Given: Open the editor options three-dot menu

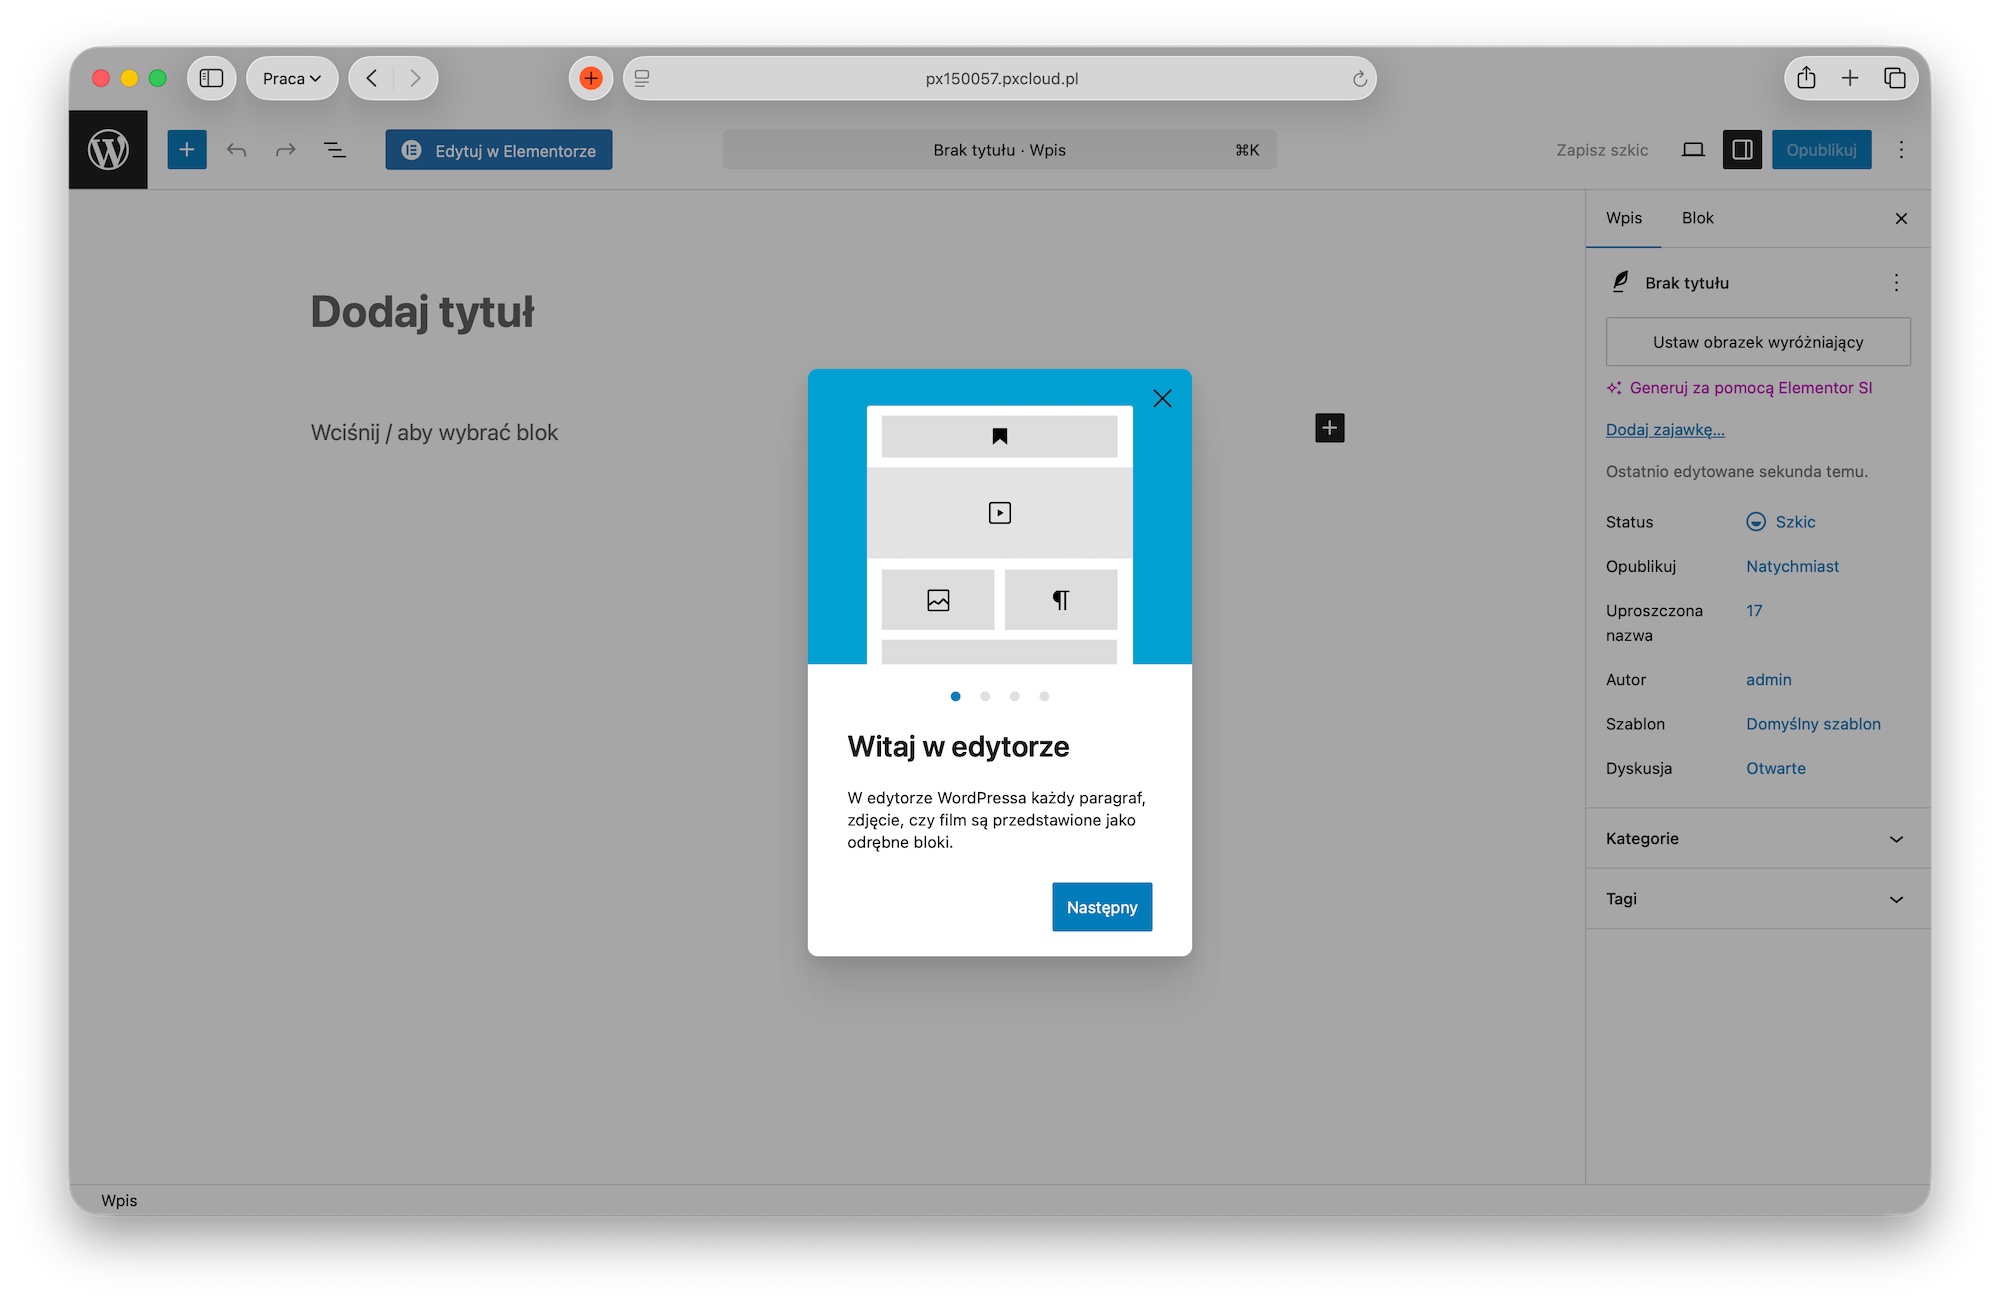Looking at the screenshot, I should pyautogui.click(x=1901, y=150).
